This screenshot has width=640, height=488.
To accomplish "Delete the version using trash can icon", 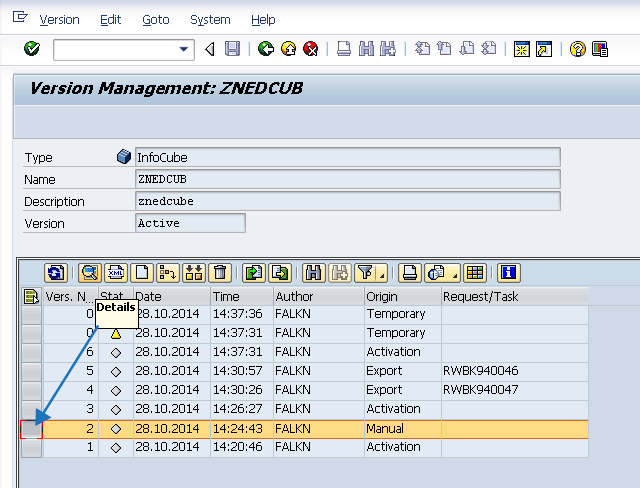I will coord(220,272).
